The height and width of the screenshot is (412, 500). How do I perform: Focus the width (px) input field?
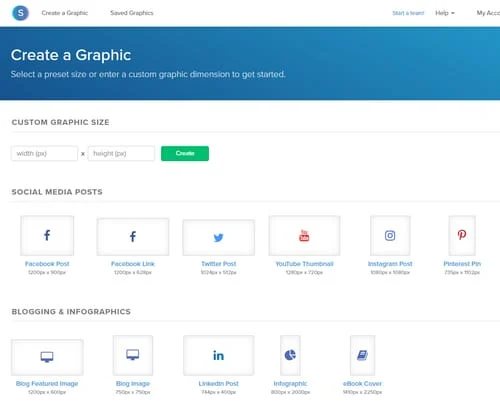44,153
